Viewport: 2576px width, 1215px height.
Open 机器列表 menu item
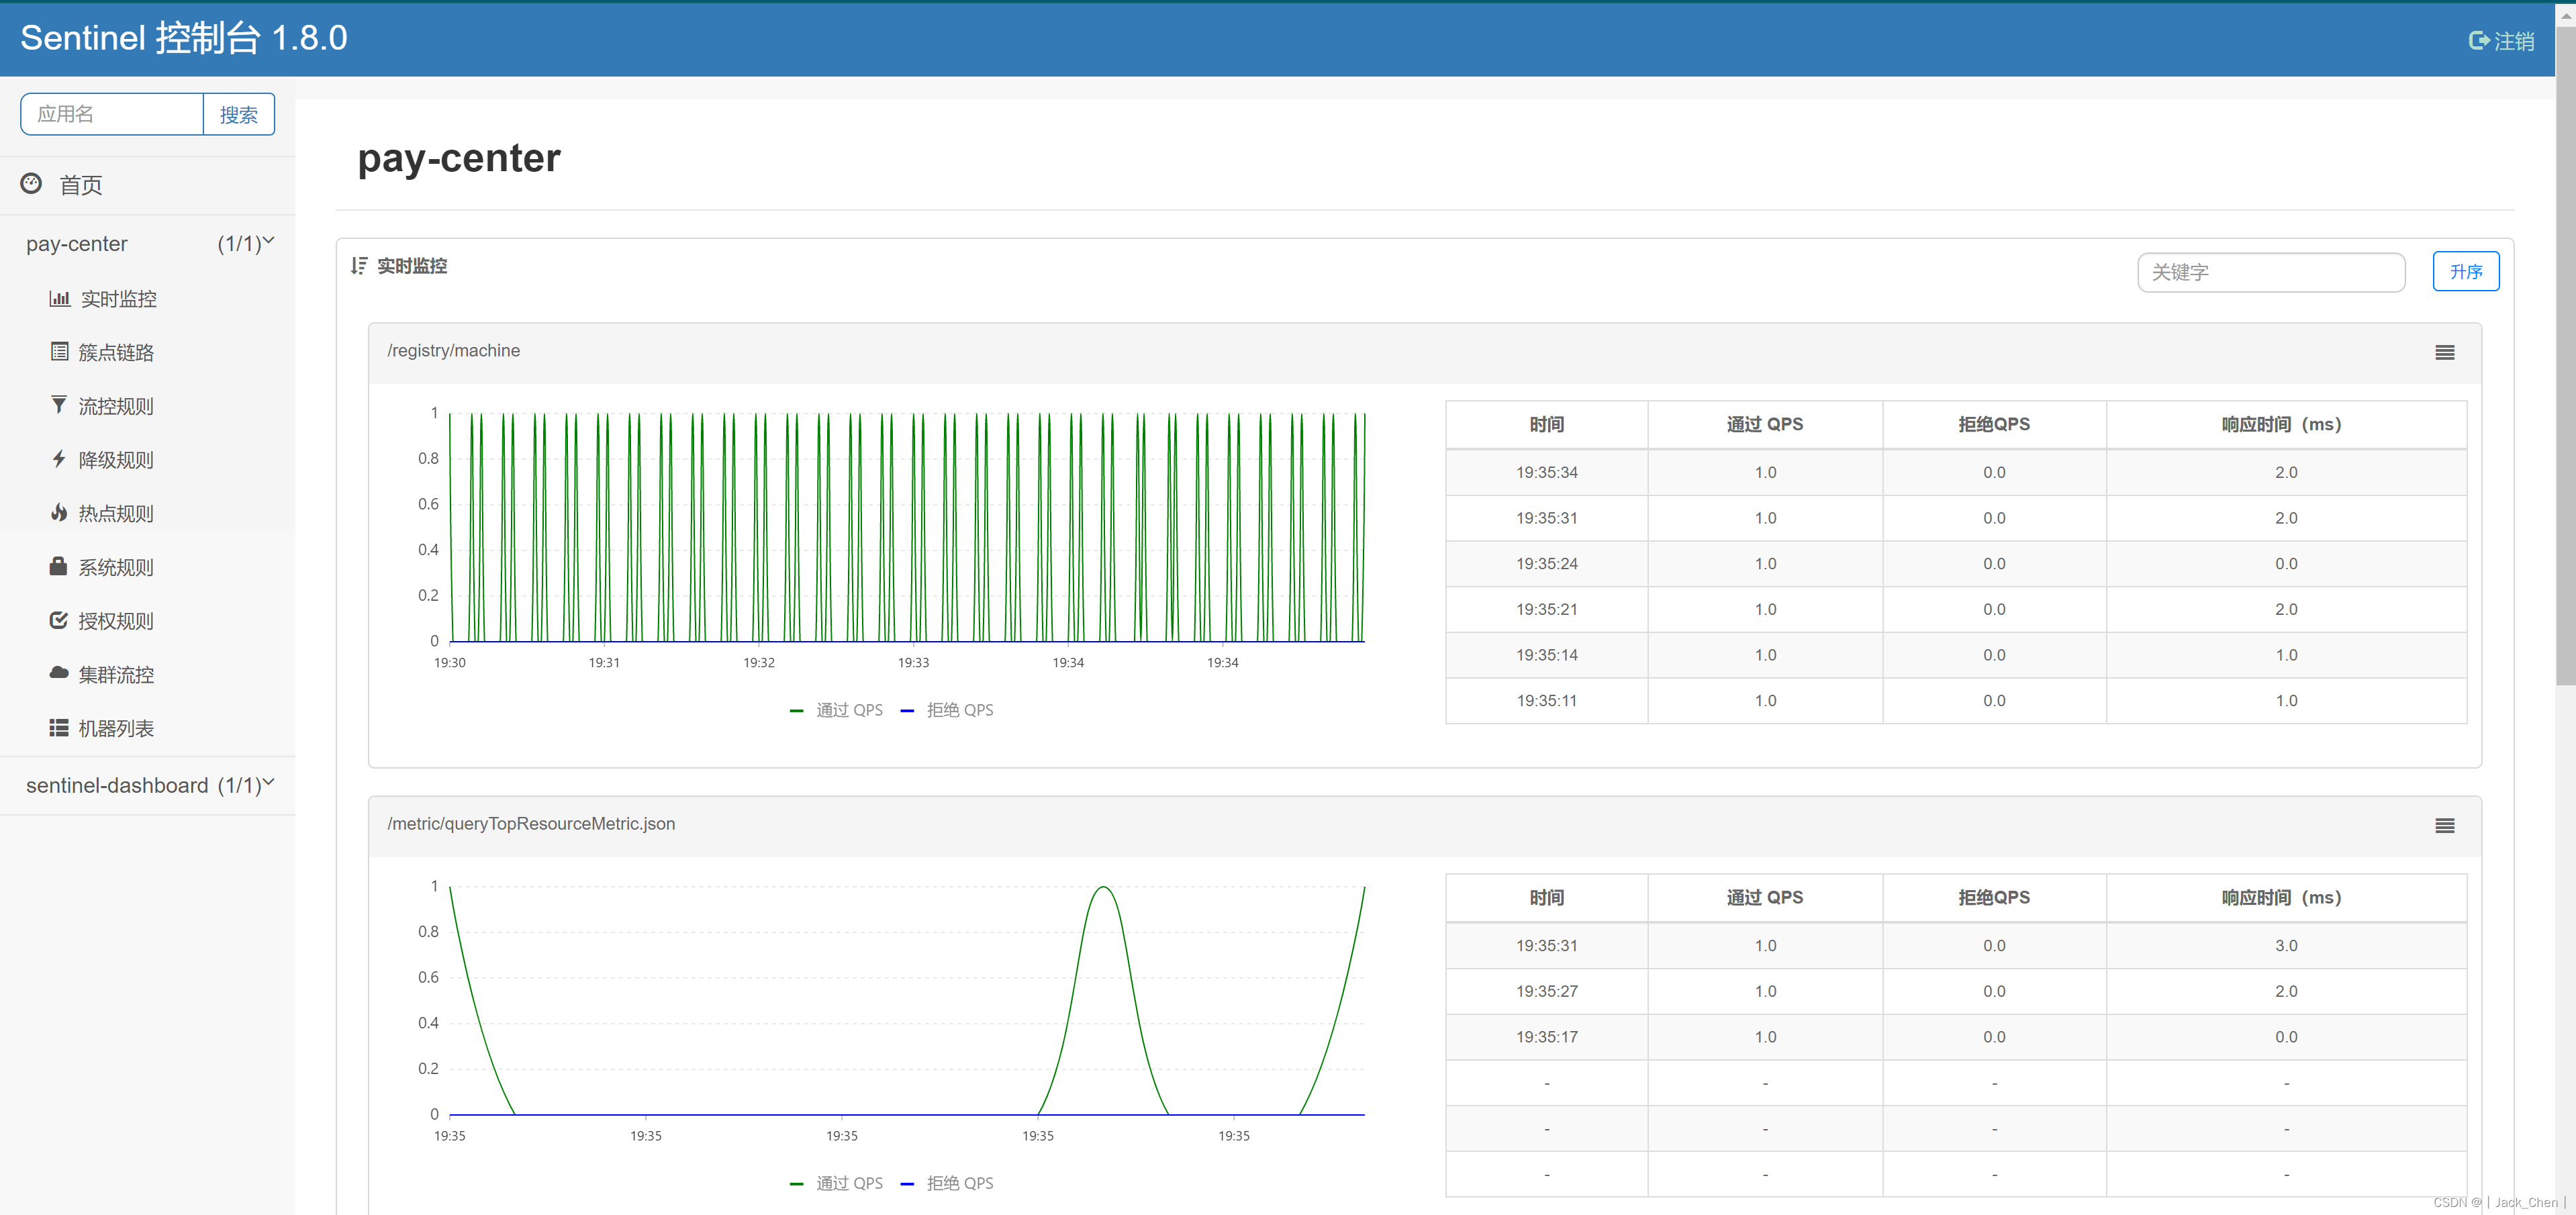[116, 728]
